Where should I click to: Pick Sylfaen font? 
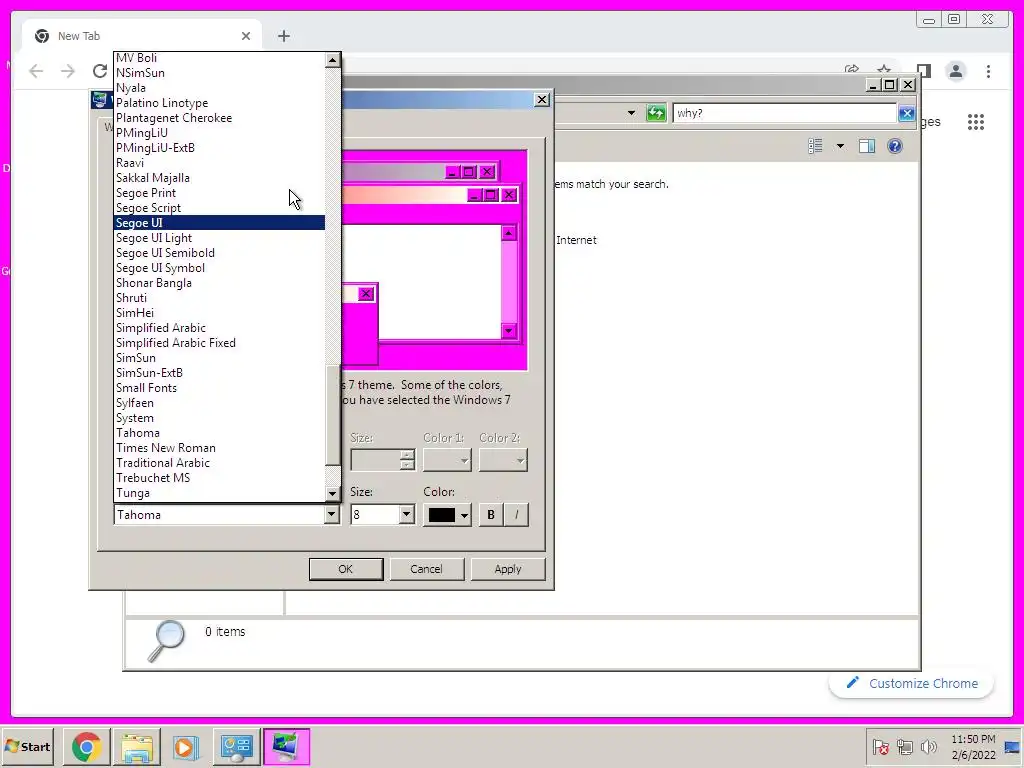point(219,403)
